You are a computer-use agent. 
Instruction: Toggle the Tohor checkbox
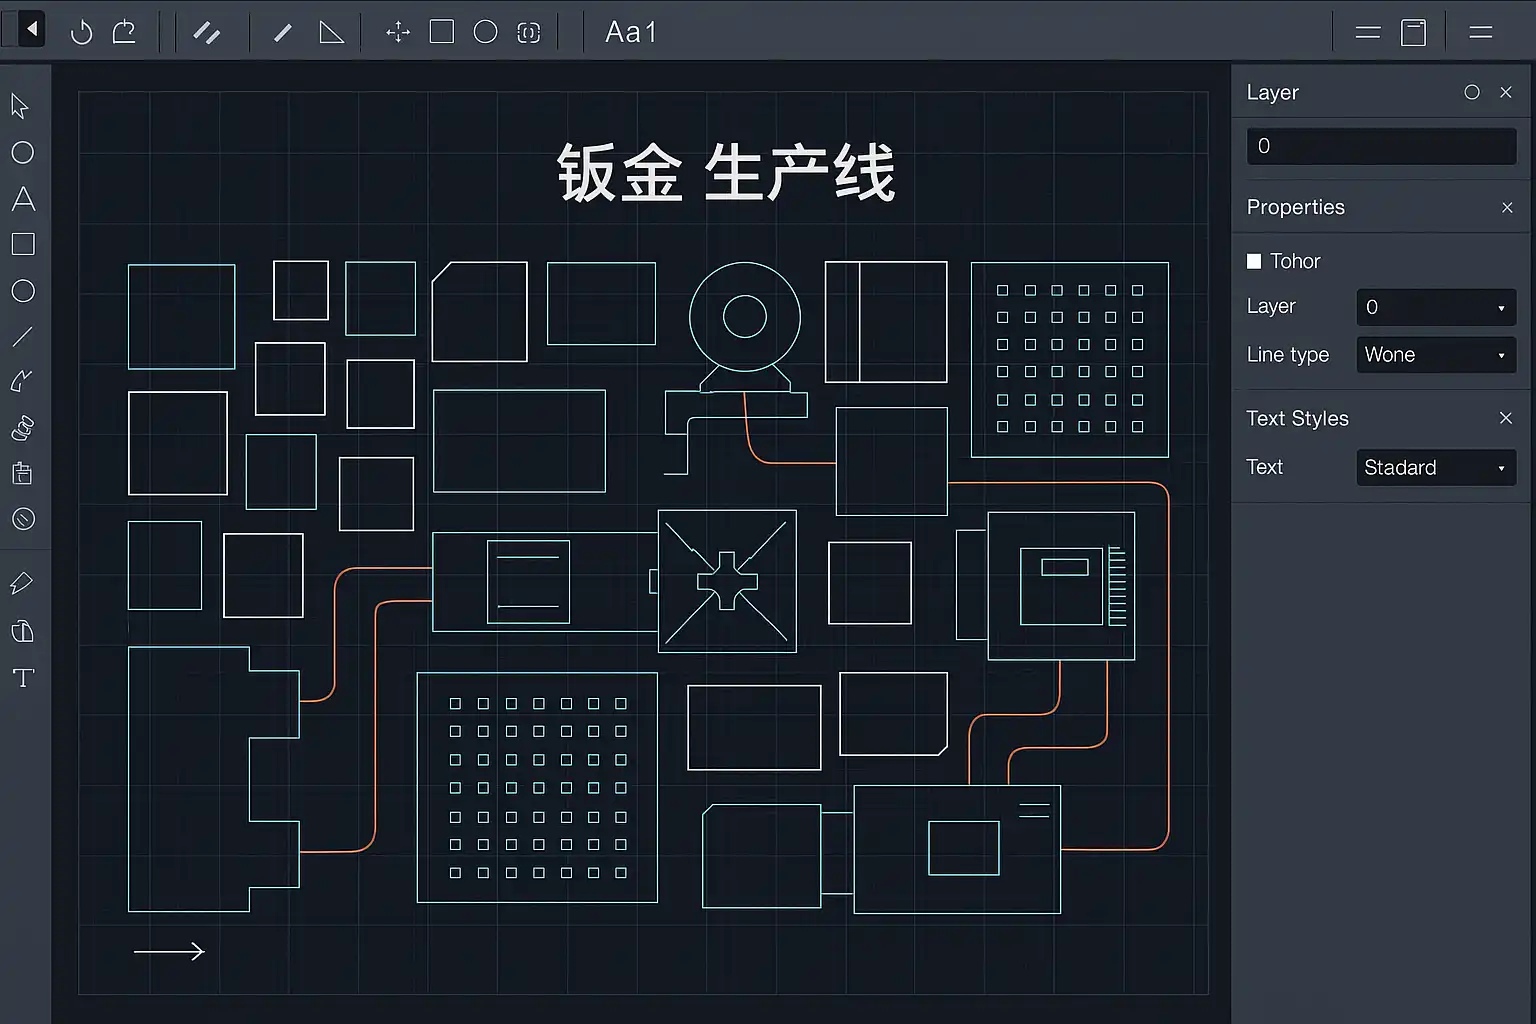1254,261
